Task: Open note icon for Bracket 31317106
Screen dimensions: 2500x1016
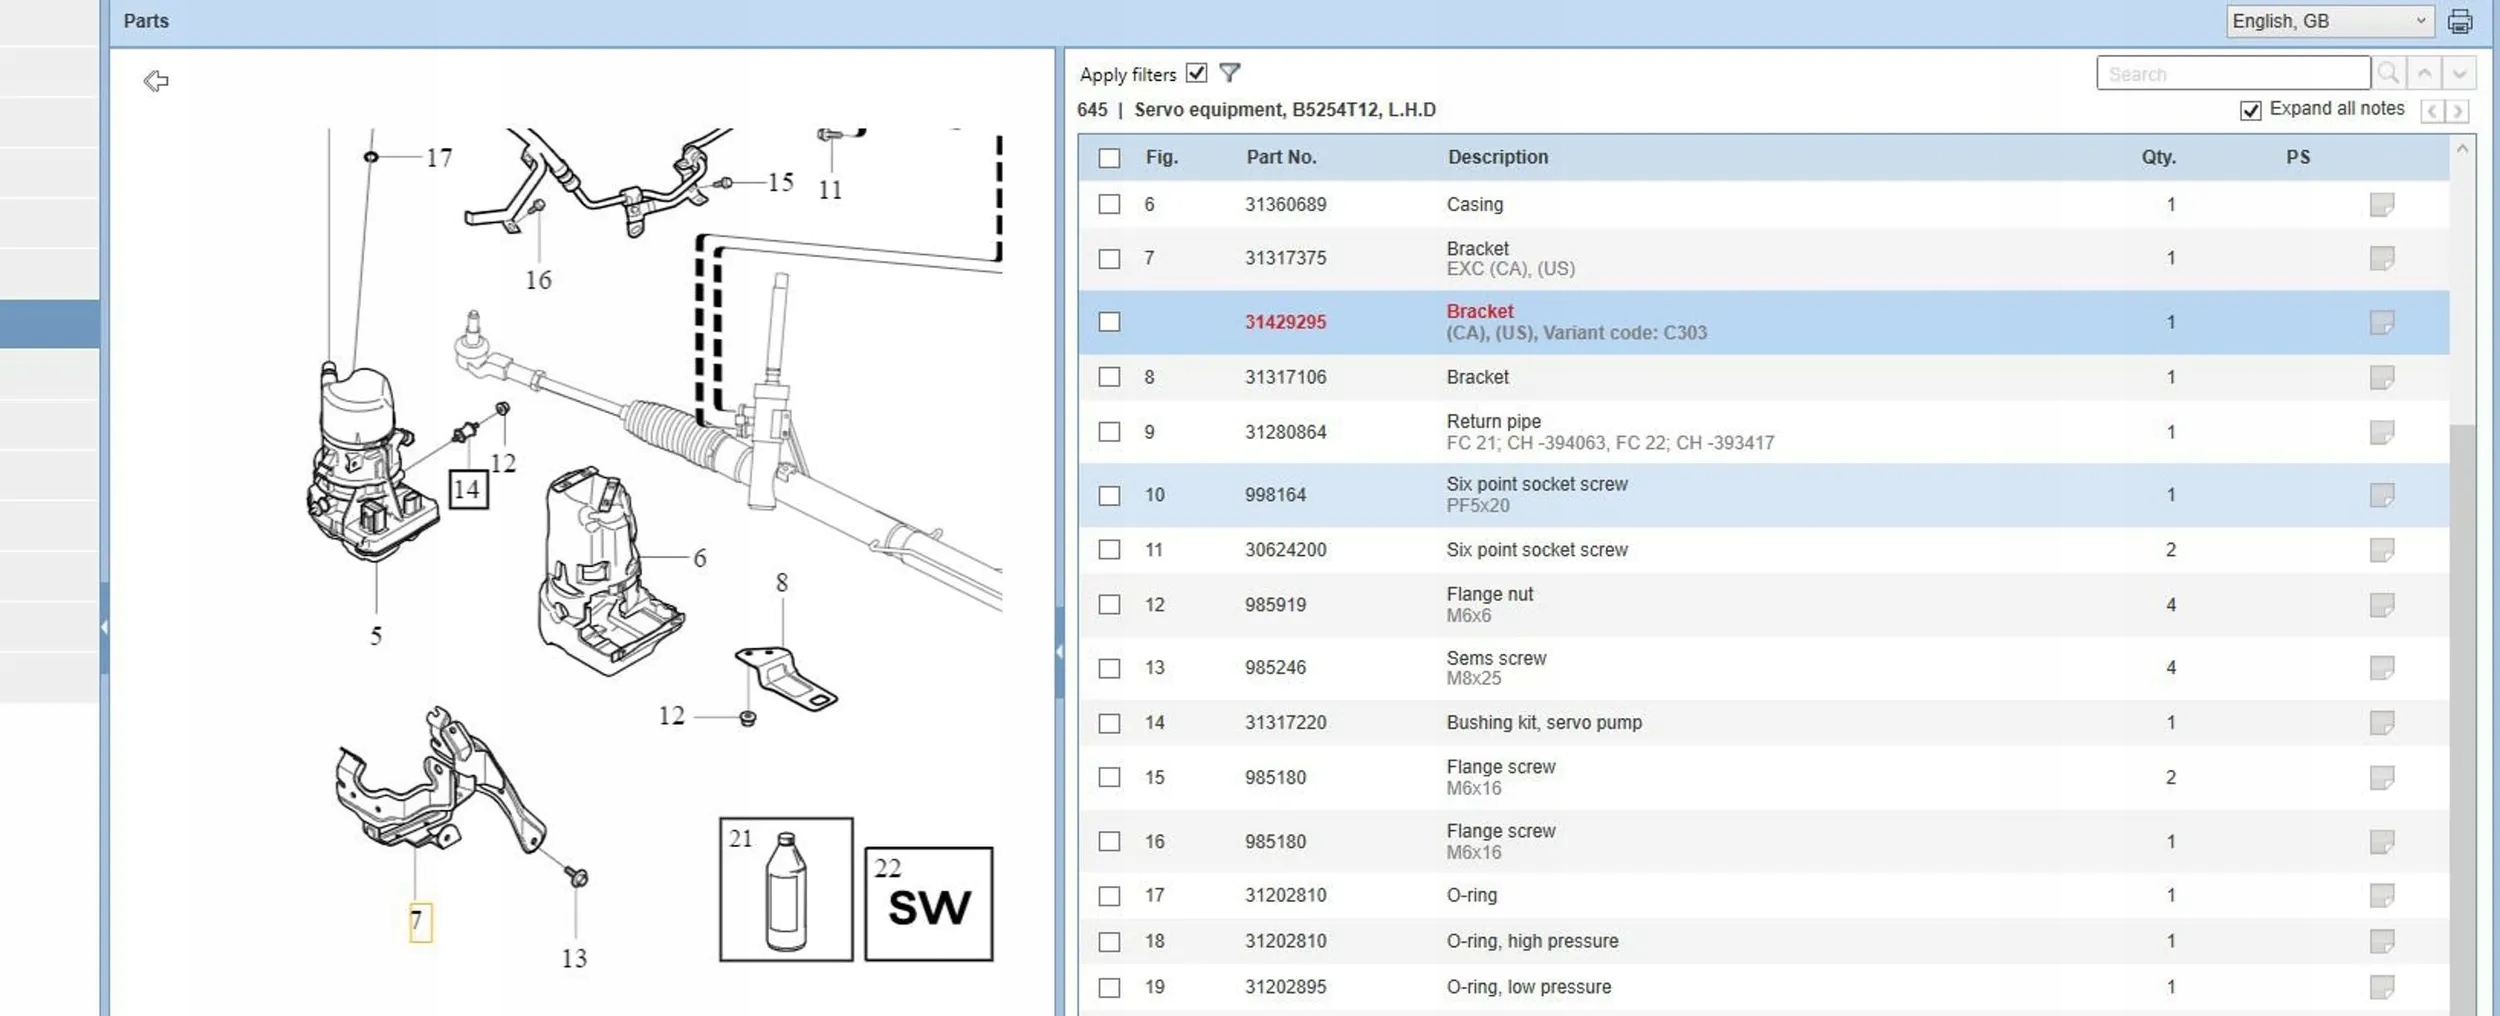Action: (x=2382, y=377)
